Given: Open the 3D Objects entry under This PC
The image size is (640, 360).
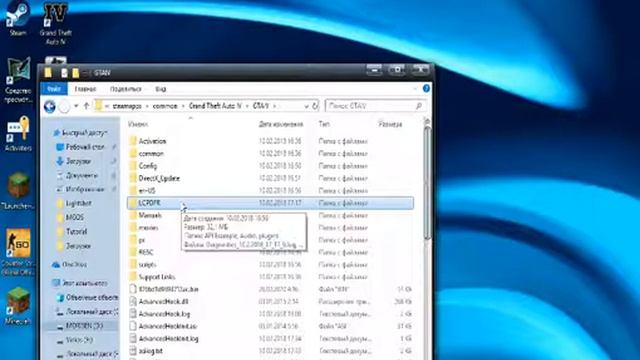Looking at the screenshot, I should 87,298.
